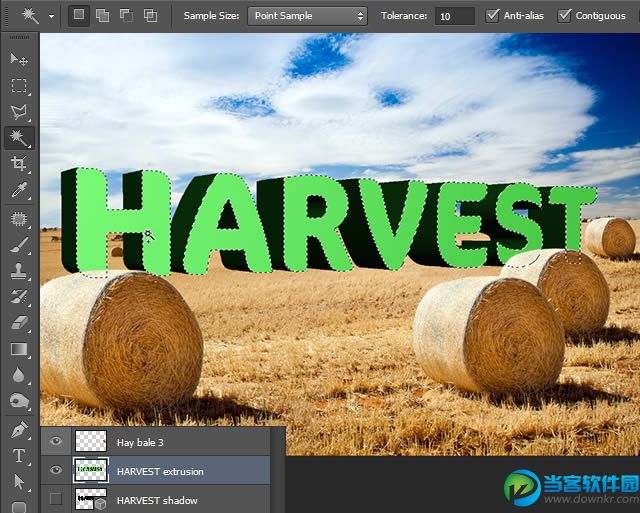Choose Add to Selection mode

(102, 16)
